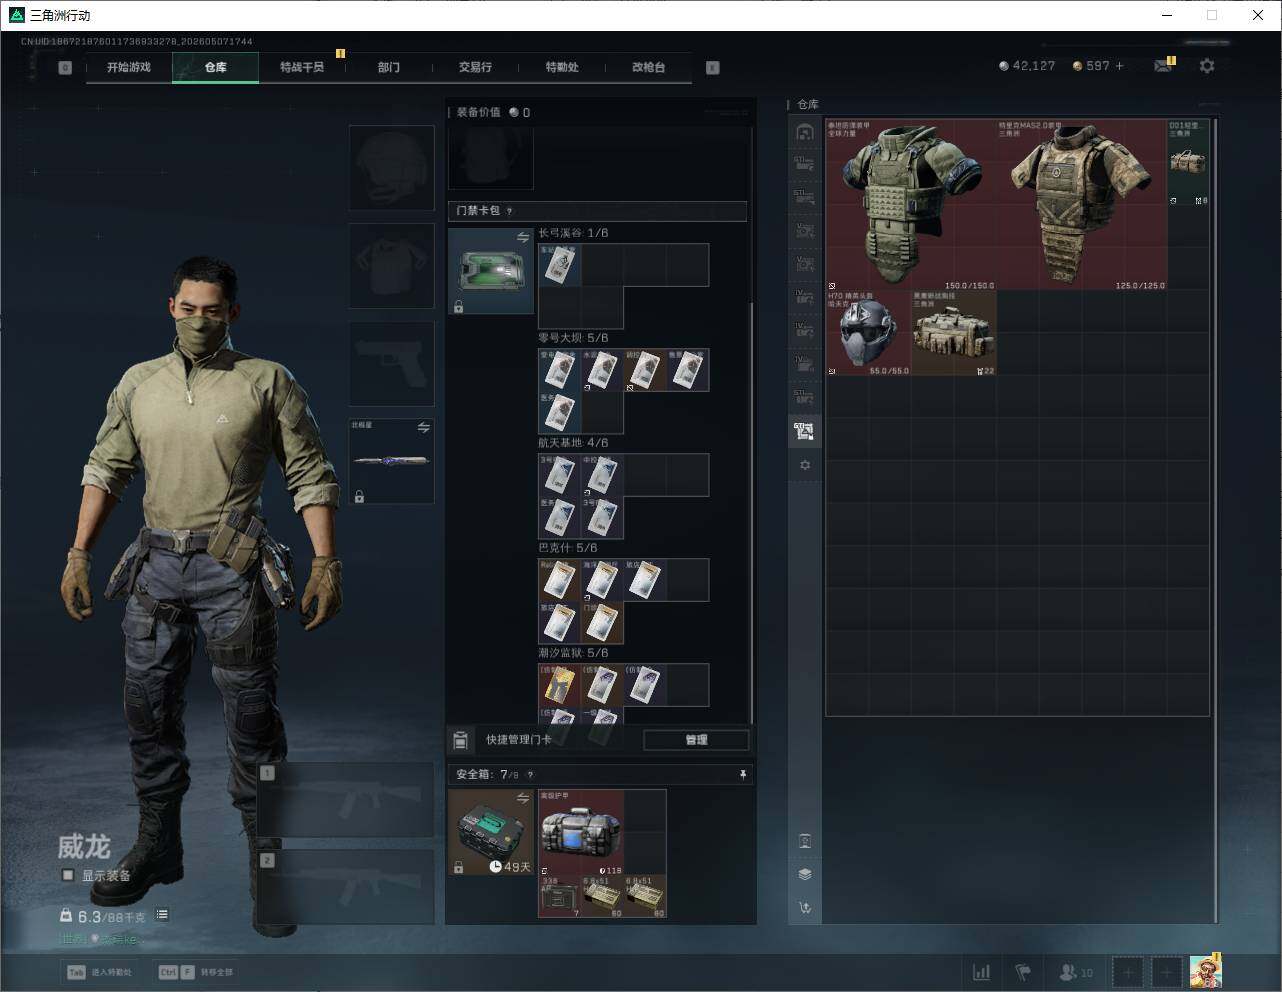Click the second empty plus team slot
Viewport: 1282px width, 992px height.
[x=1166, y=972]
